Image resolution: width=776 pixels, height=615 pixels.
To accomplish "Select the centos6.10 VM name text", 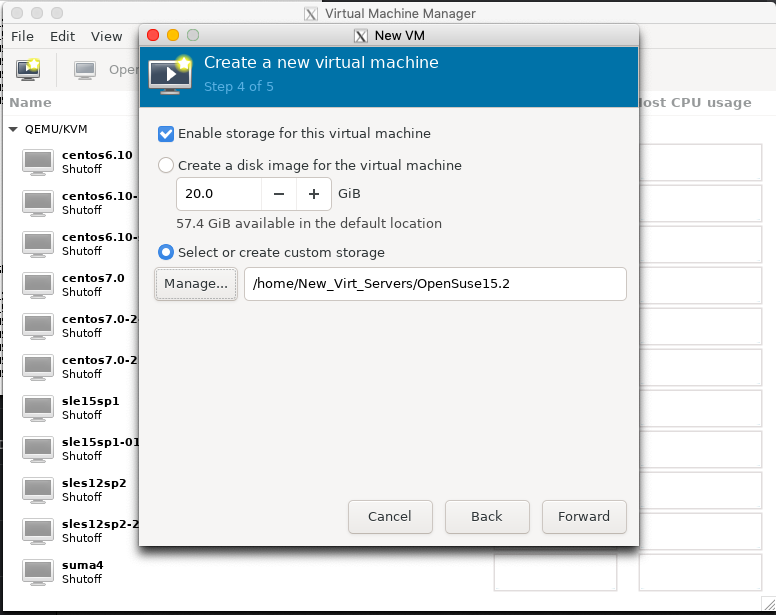I will [x=97, y=155].
